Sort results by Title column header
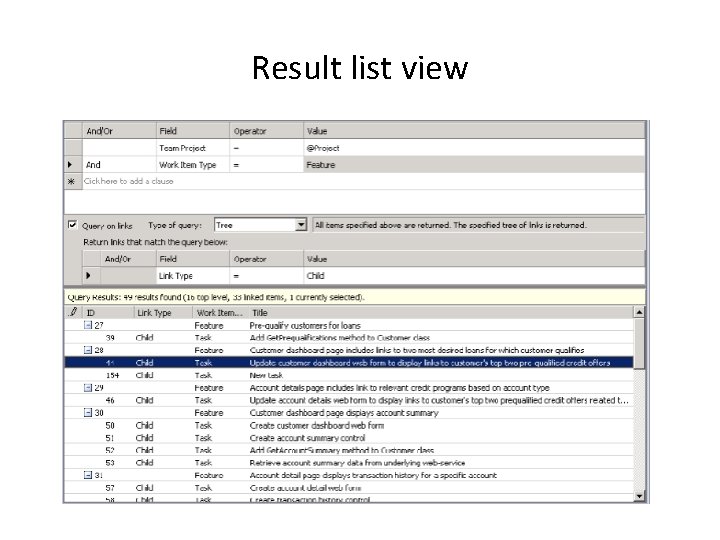720x540 pixels. tap(441, 312)
